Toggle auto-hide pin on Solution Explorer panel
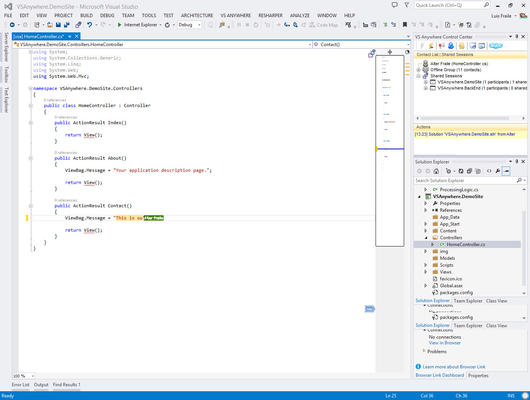Image resolution: width=530 pixels, height=400 pixels. coord(517,162)
